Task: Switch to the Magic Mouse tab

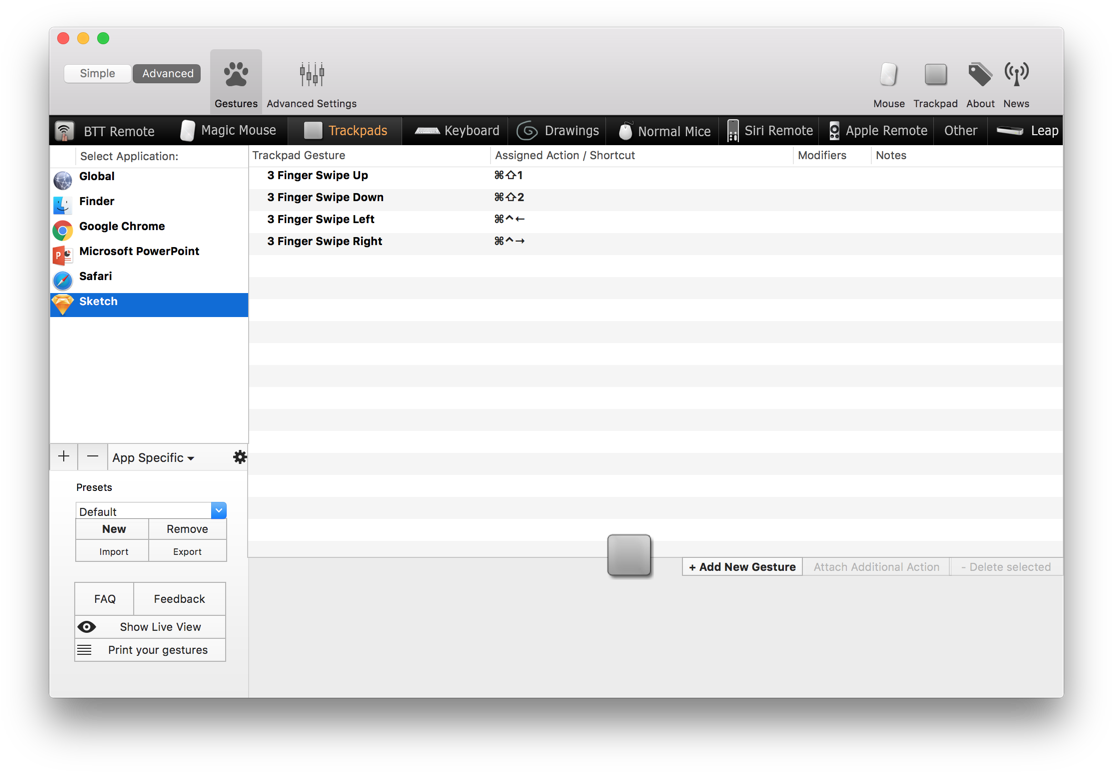Action: tap(228, 131)
